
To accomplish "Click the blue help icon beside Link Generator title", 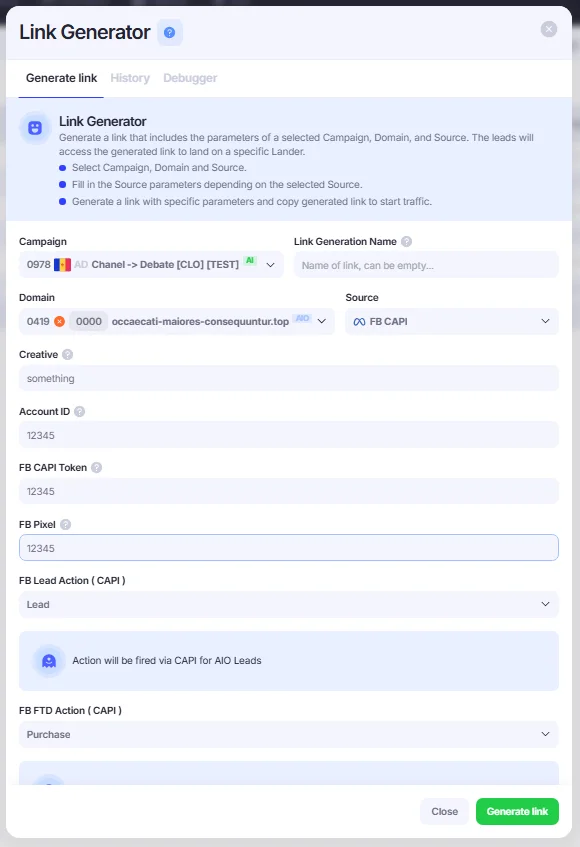I will point(170,32).
